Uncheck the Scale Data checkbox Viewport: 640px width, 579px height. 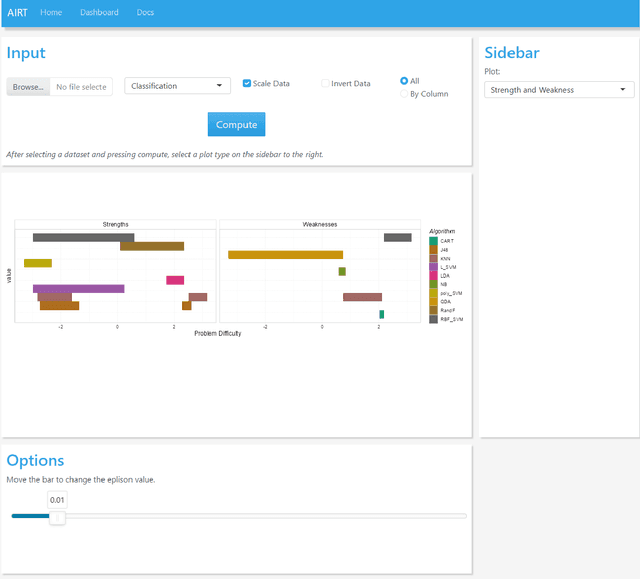click(247, 84)
